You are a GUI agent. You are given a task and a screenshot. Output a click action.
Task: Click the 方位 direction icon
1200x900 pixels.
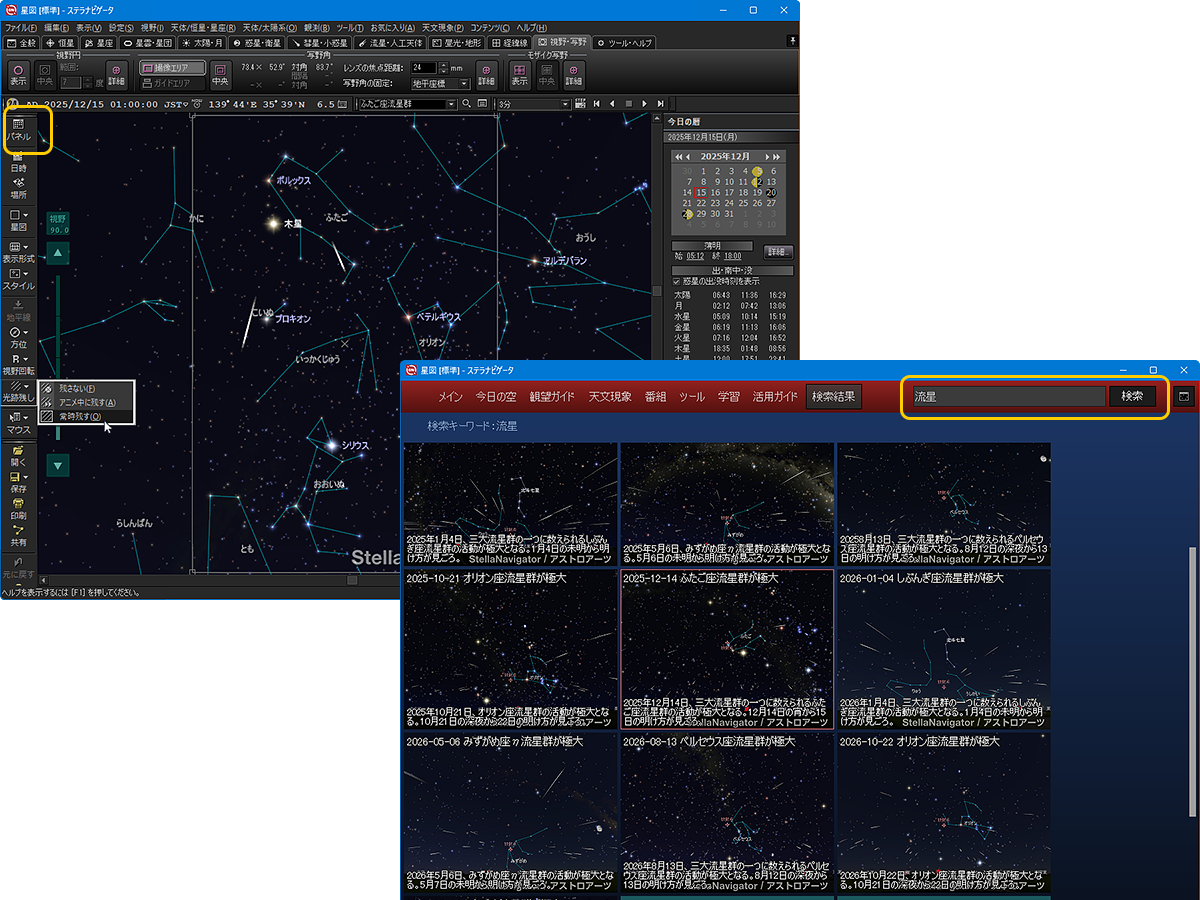(x=19, y=337)
